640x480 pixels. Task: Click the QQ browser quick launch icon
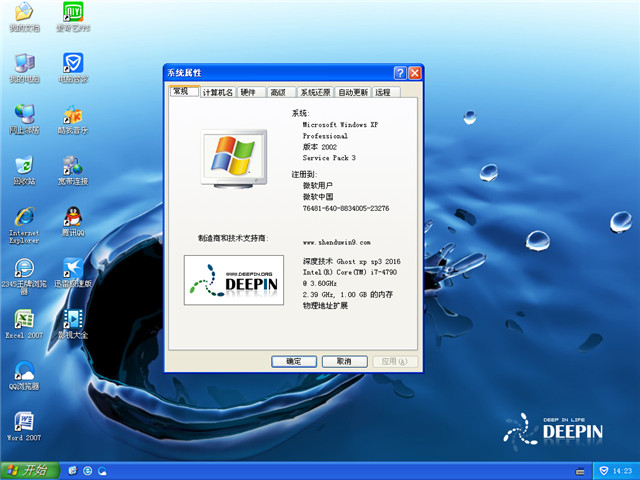102,471
